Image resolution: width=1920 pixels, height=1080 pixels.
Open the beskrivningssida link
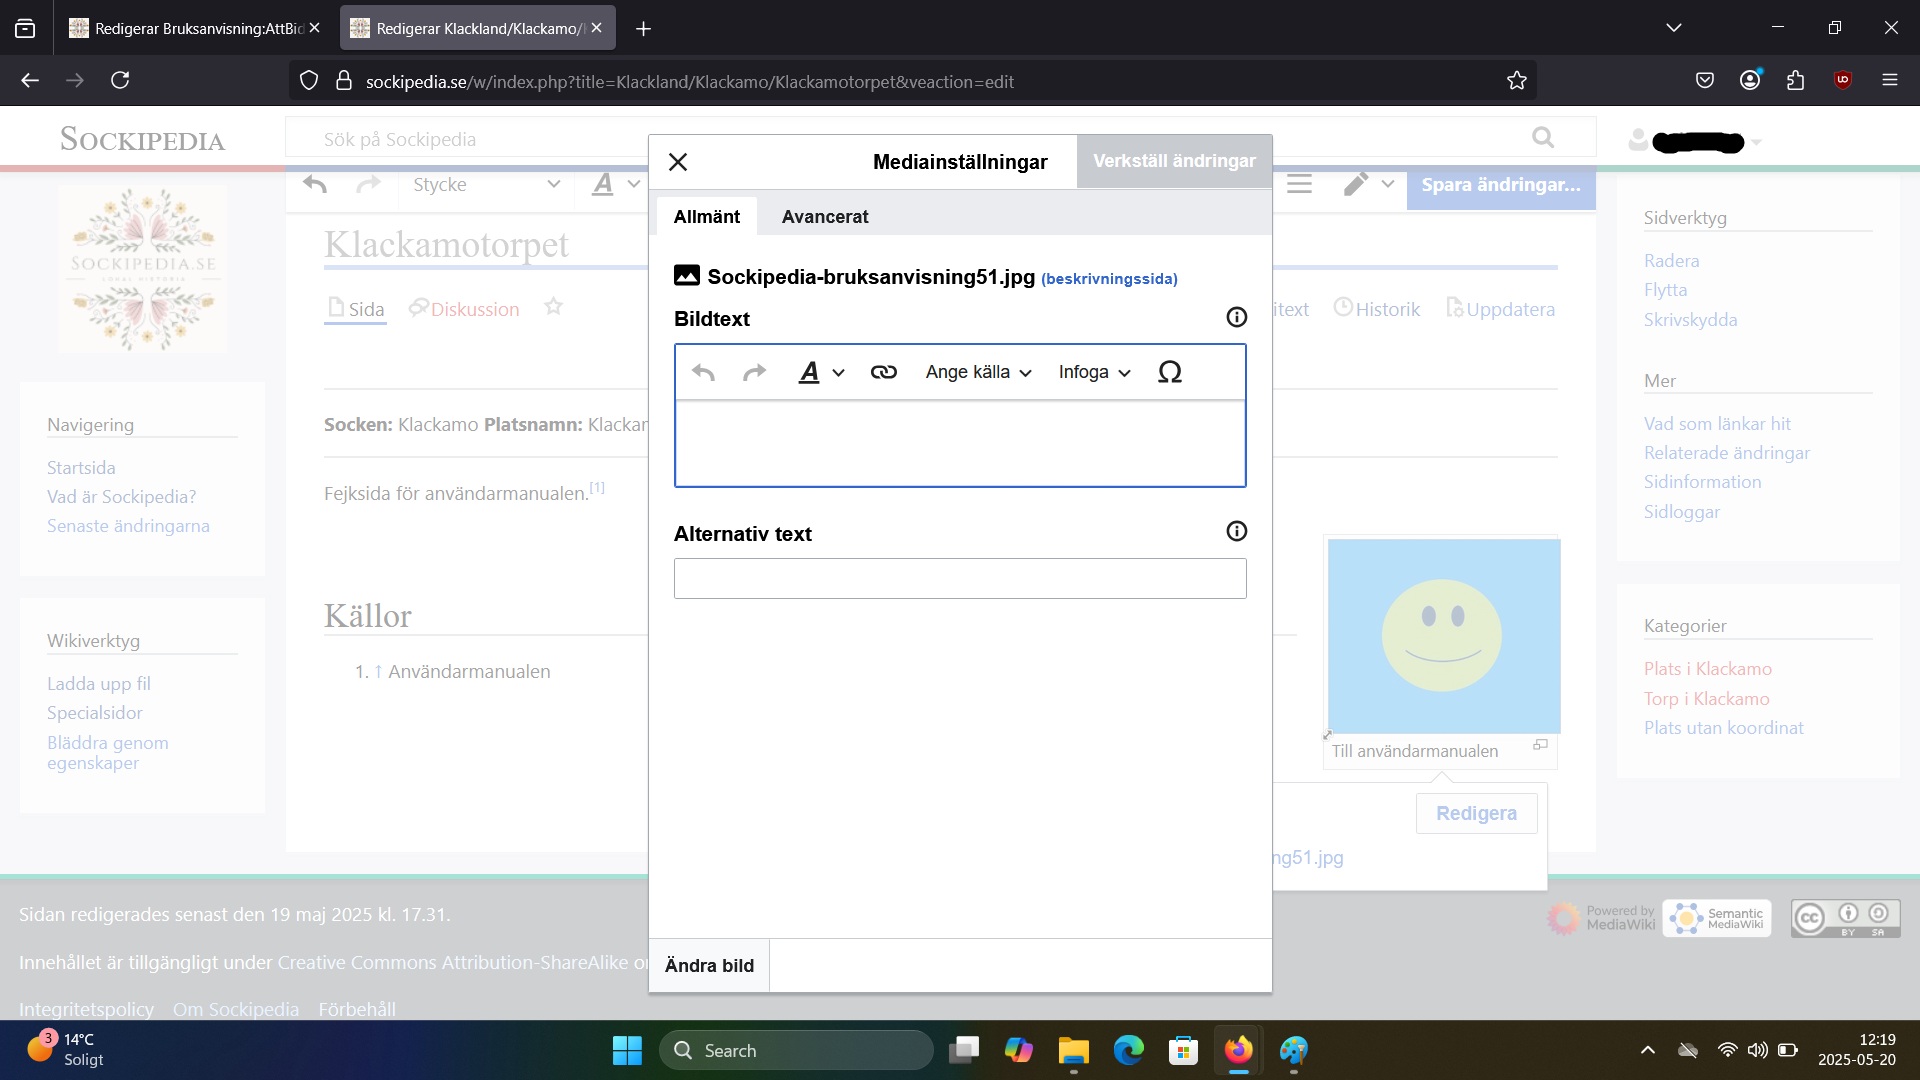click(1108, 279)
